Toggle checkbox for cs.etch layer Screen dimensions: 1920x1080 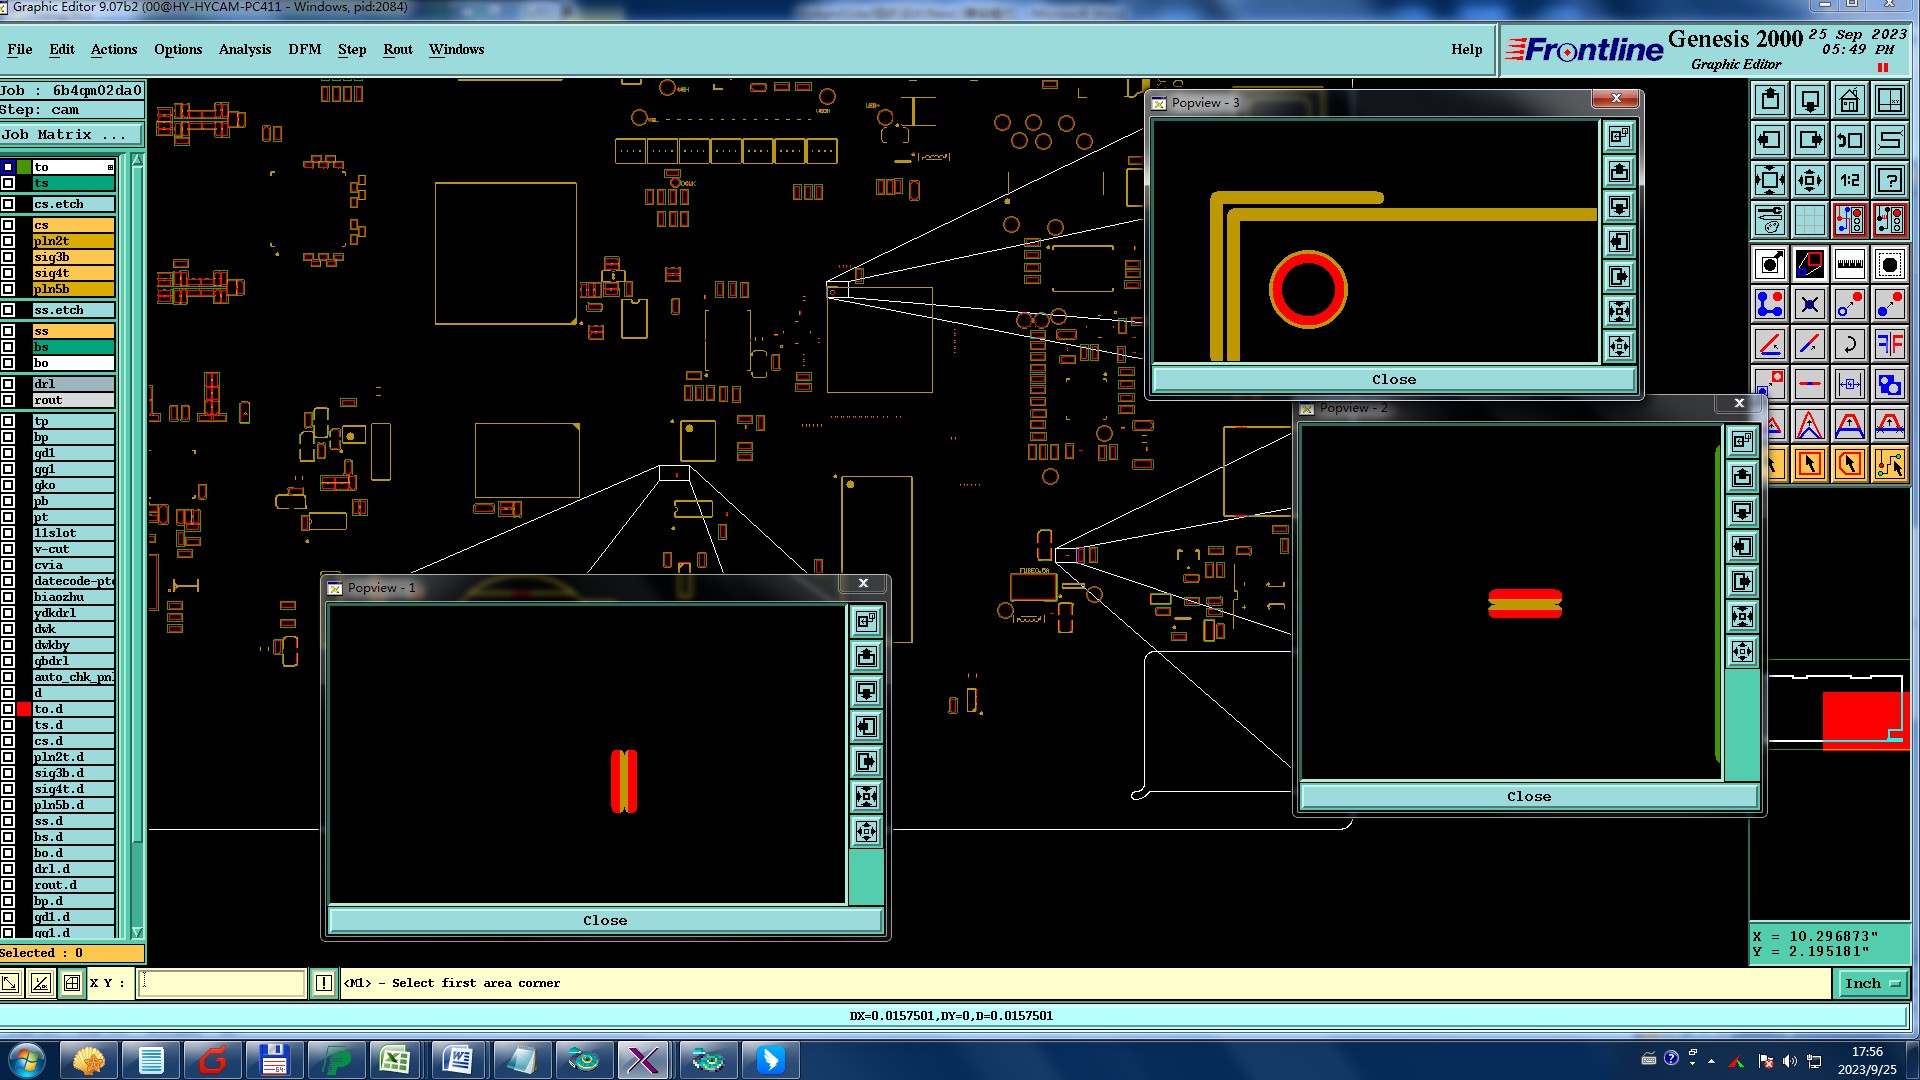coord(9,204)
